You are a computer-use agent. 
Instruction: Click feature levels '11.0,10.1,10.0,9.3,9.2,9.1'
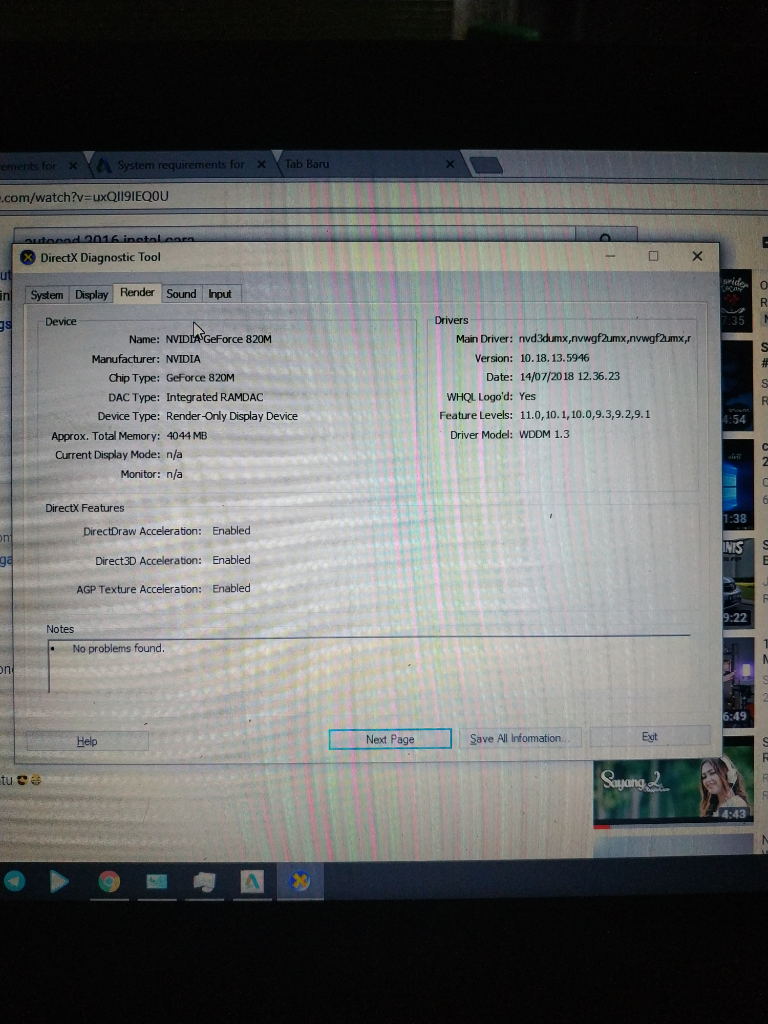point(584,415)
